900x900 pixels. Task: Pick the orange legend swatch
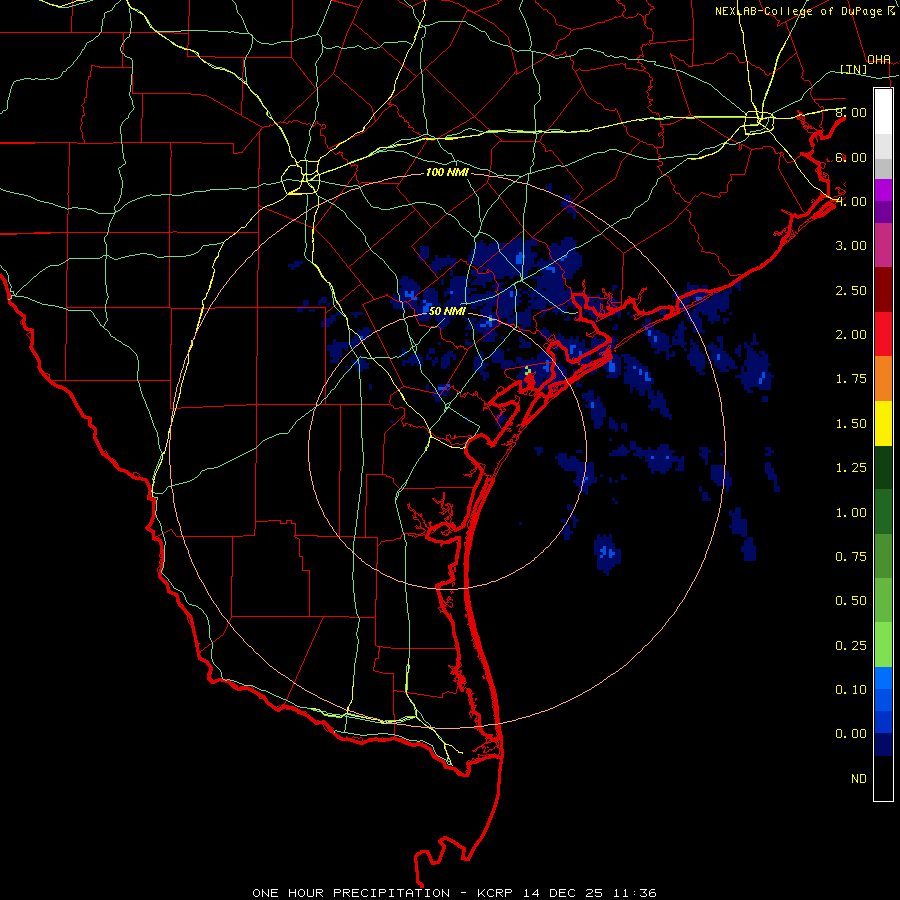883,379
